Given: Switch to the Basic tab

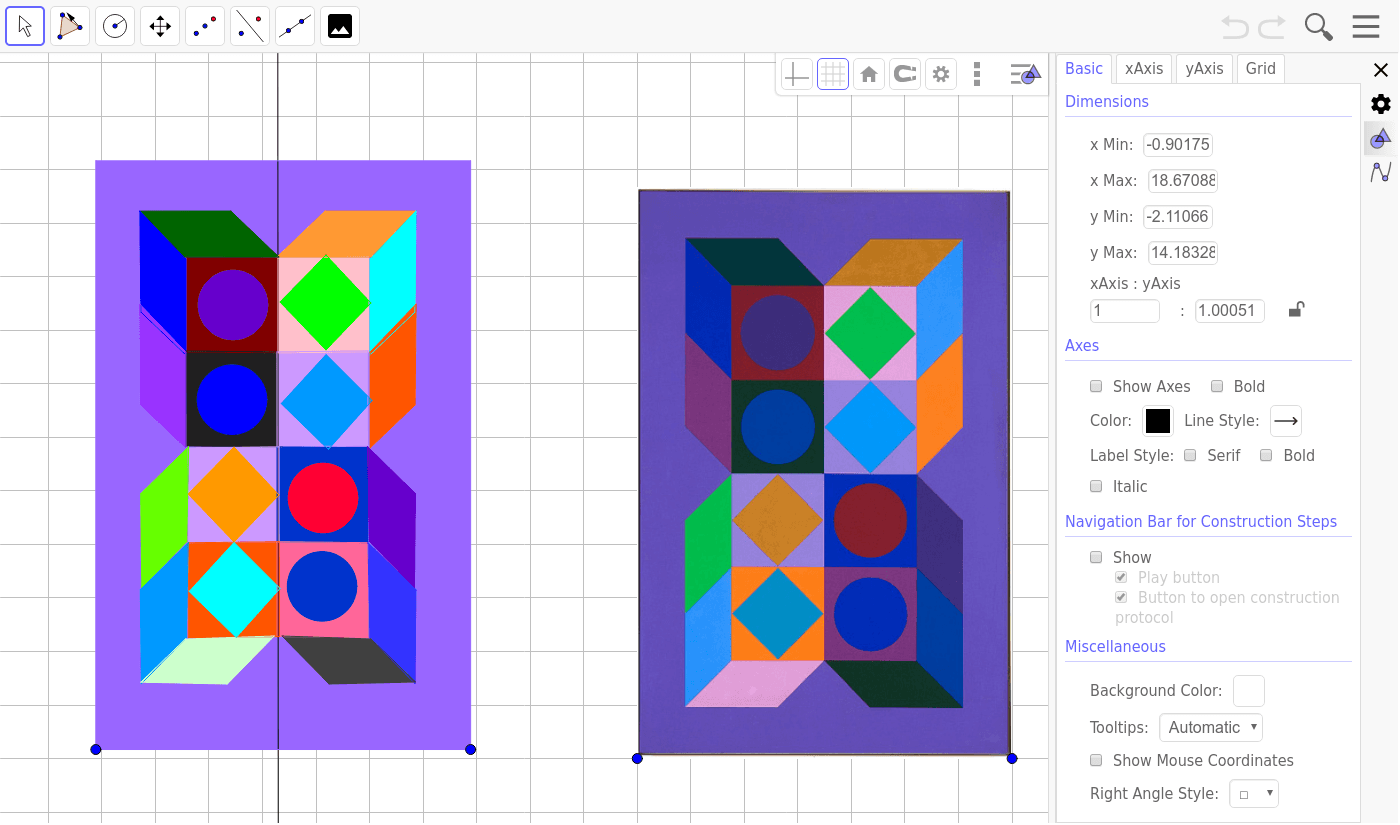Looking at the screenshot, I should pos(1084,68).
